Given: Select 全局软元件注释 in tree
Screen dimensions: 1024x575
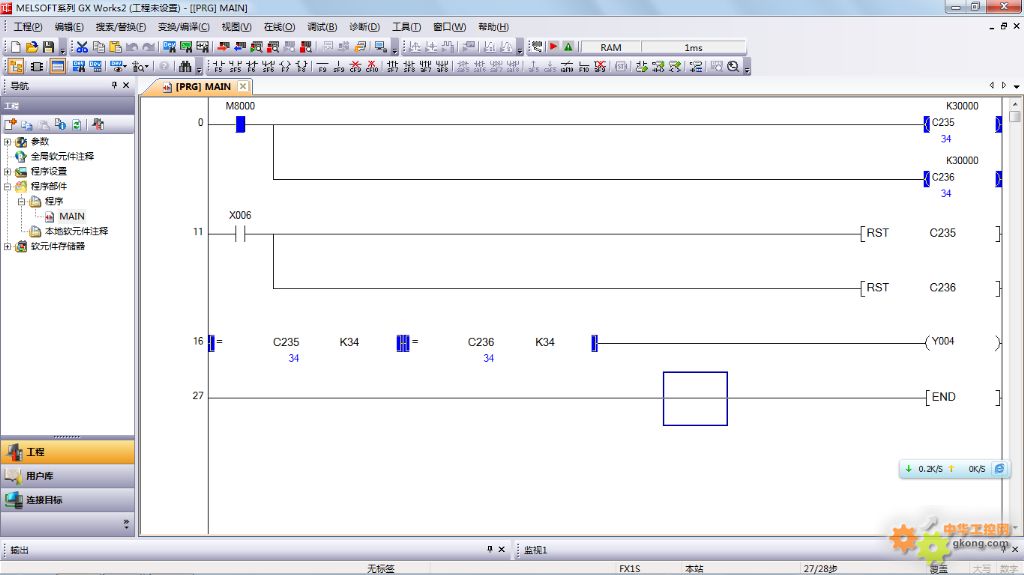Looking at the screenshot, I should [63, 157].
